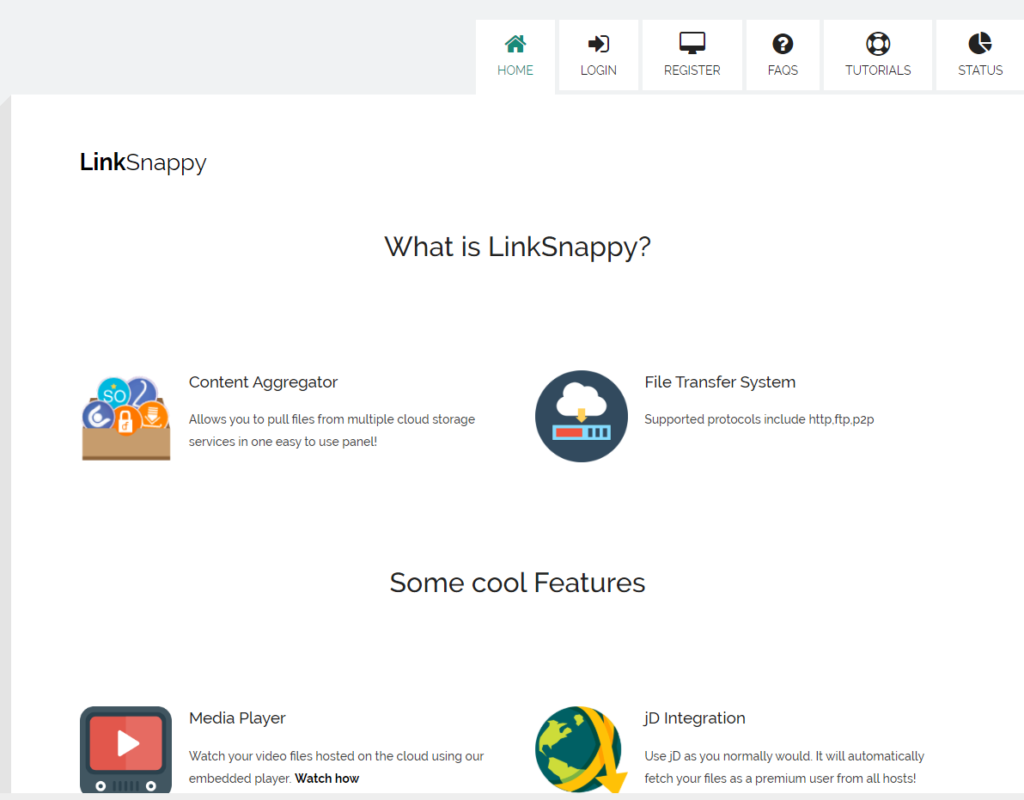The image size is (1024, 800).
Task: Click the lifebuoy Tutorials icon
Action: (x=878, y=44)
